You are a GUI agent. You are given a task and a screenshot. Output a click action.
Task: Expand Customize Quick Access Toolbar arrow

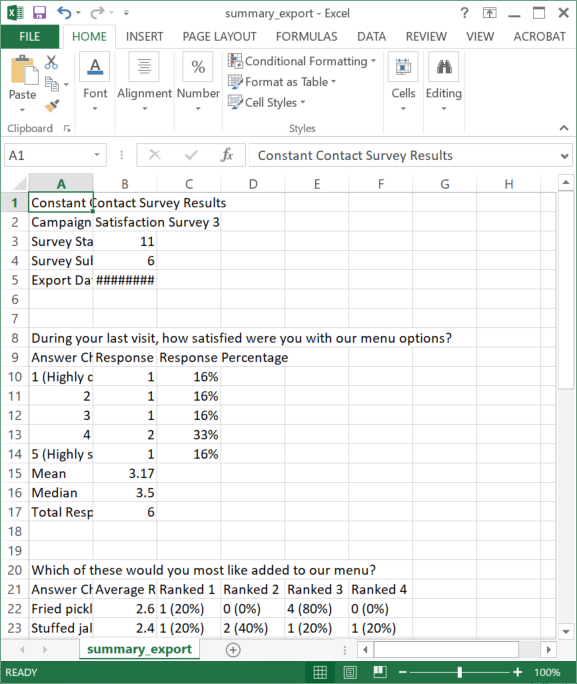point(126,13)
